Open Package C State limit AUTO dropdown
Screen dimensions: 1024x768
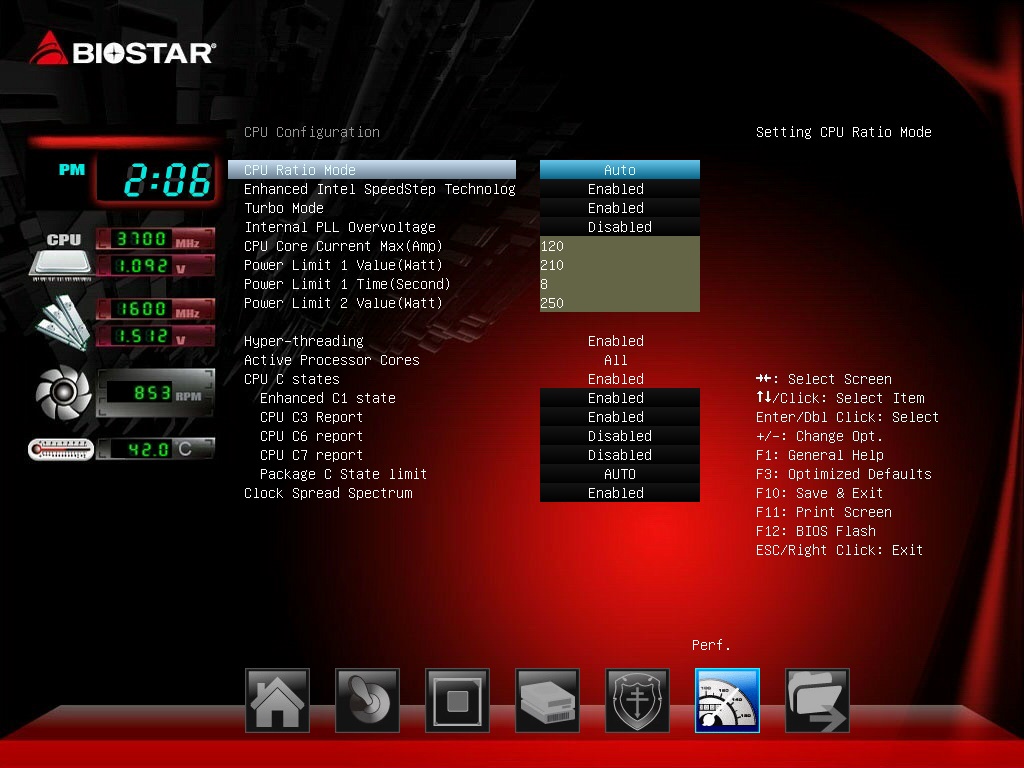click(620, 473)
